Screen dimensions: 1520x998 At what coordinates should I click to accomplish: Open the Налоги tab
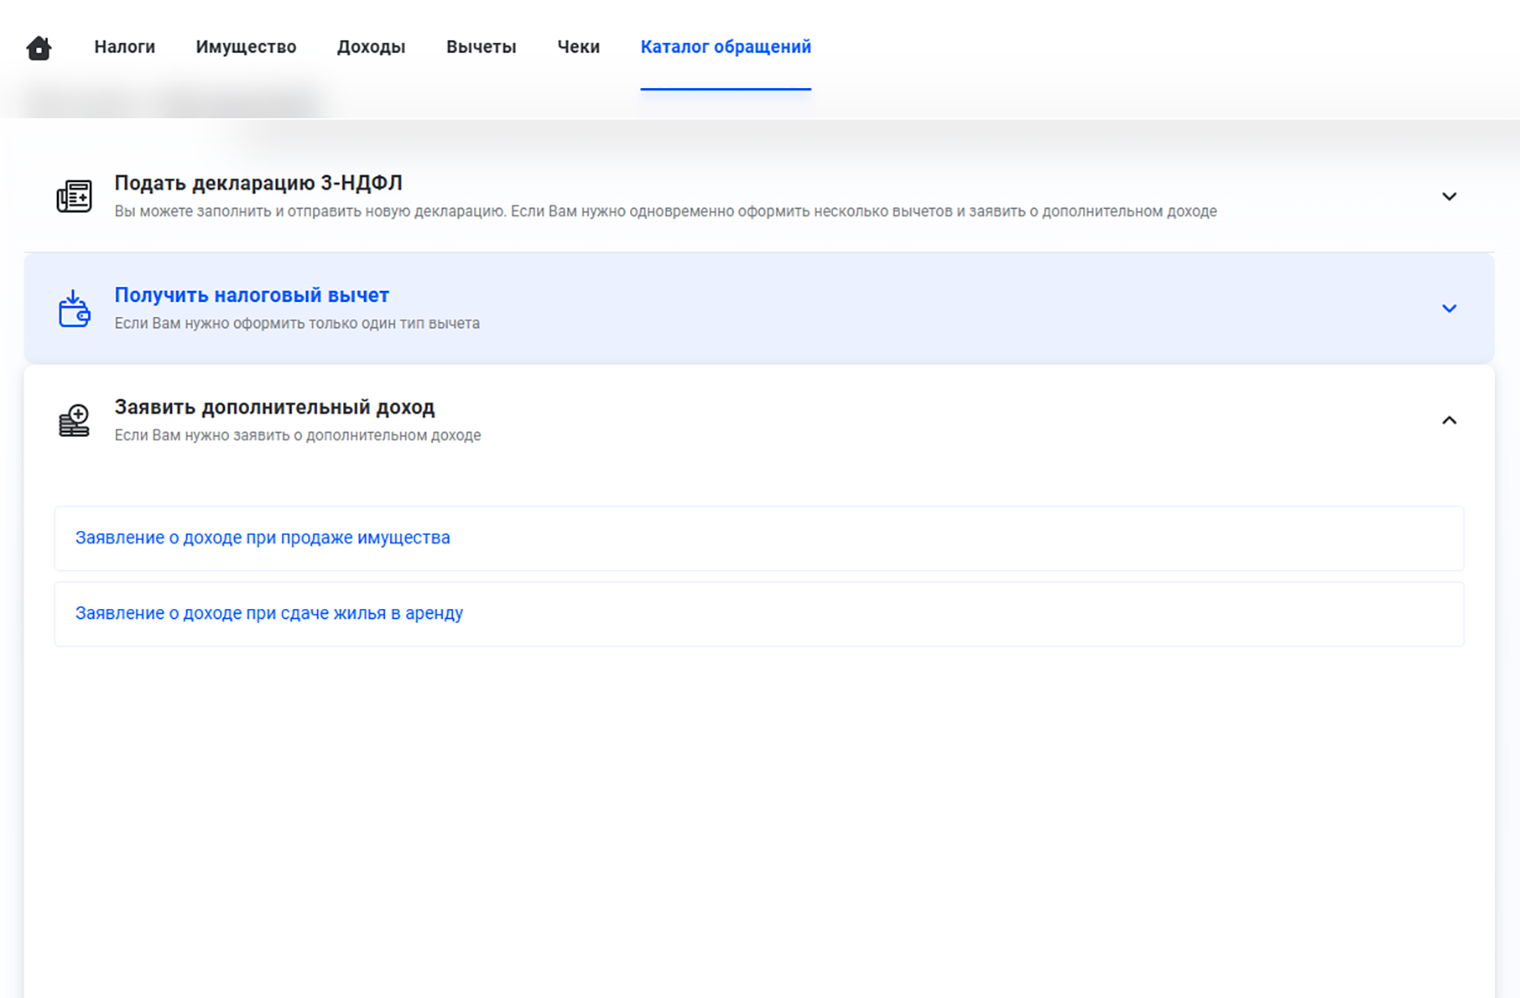coord(125,47)
